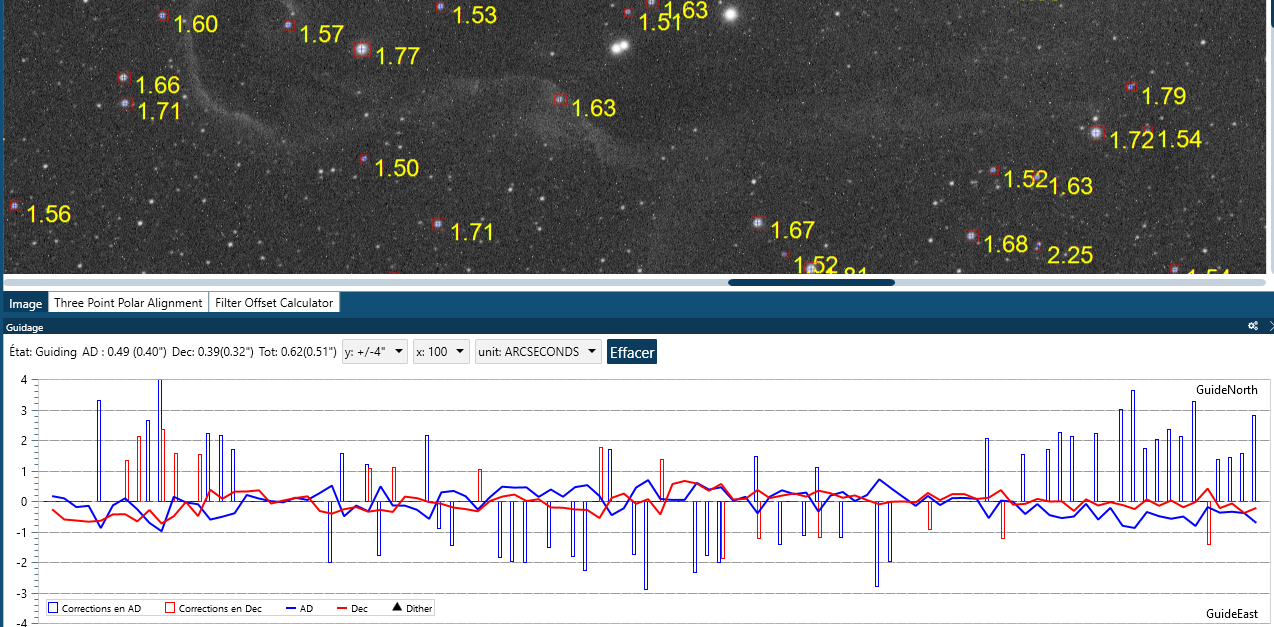Click the Effacer button to clear the graph
The height and width of the screenshot is (627, 1274).
(x=632, y=352)
